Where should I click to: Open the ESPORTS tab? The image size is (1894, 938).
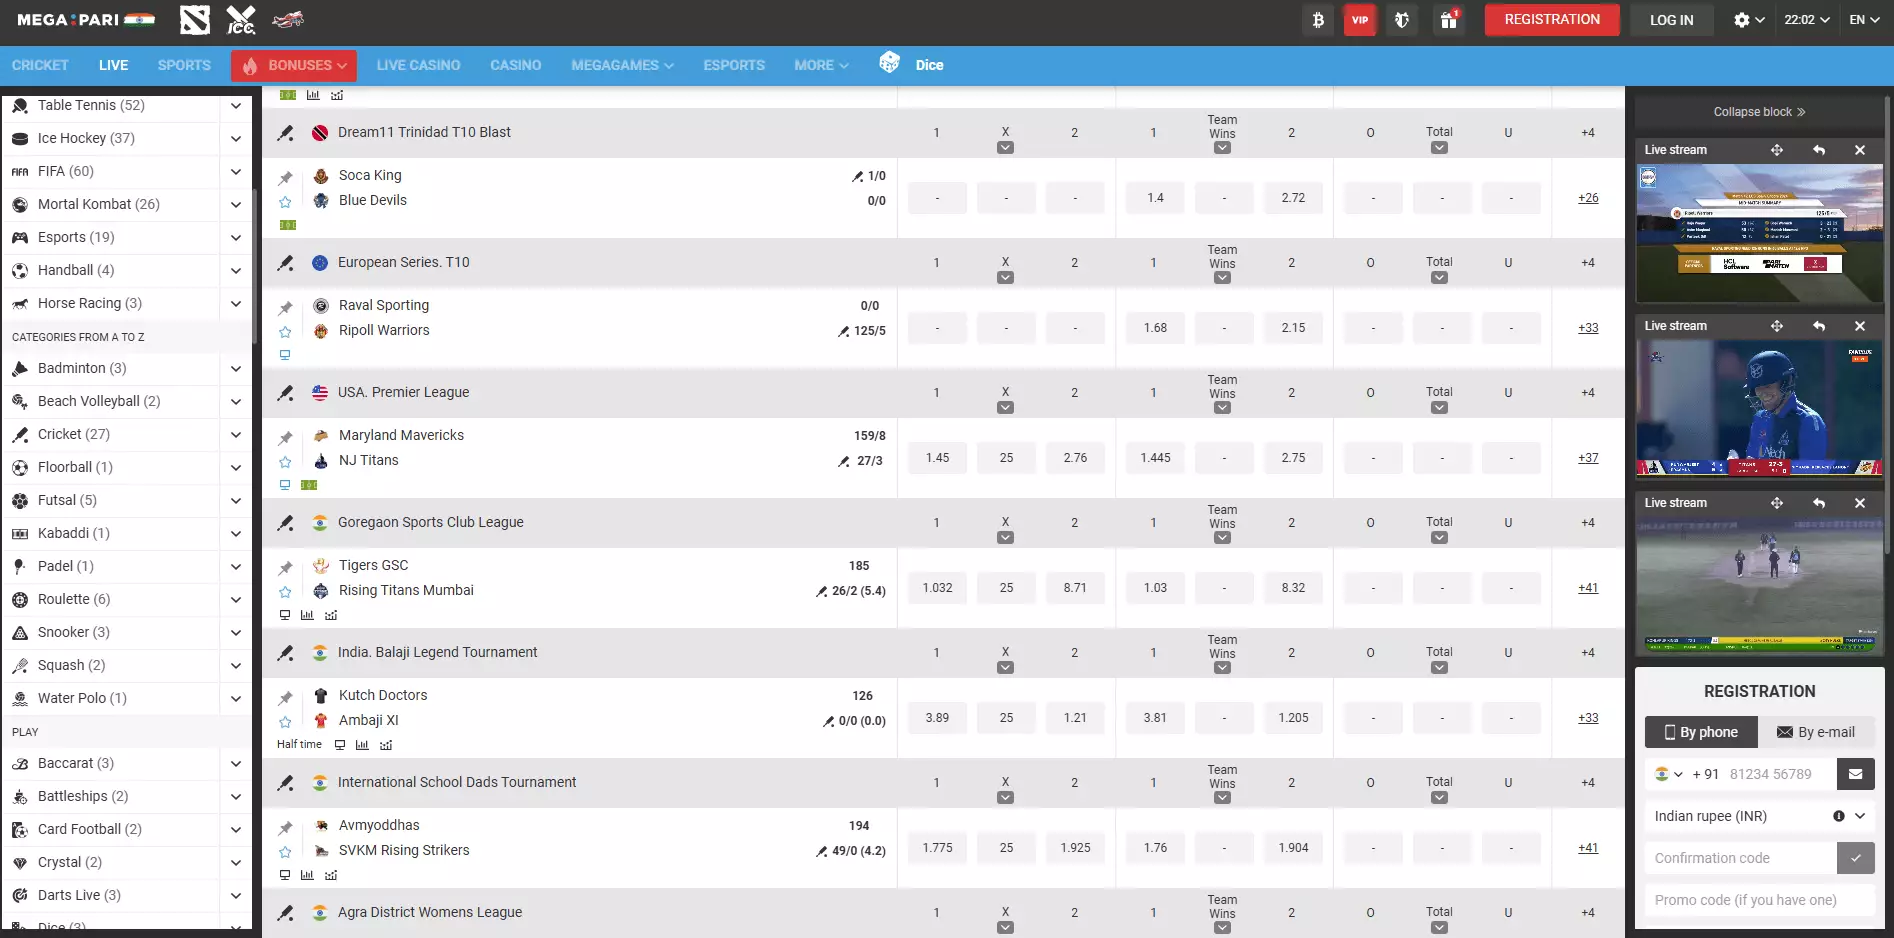coord(734,65)
